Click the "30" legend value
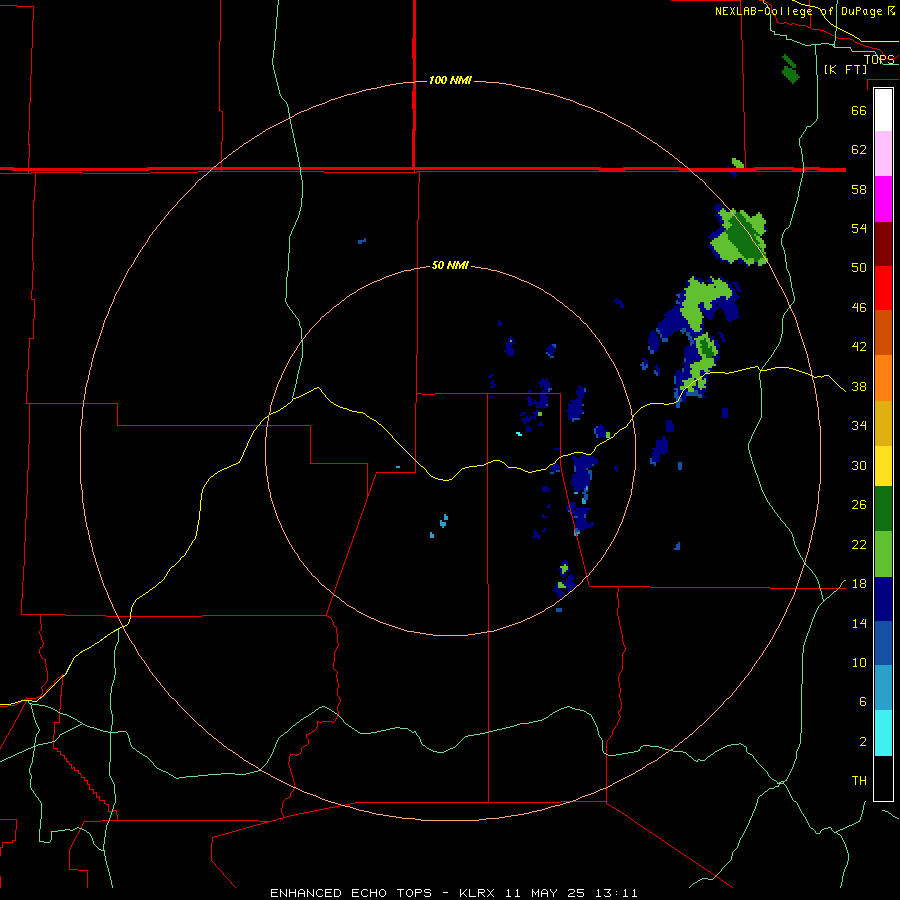The image size is (900, 900). (x=859, y=465)
